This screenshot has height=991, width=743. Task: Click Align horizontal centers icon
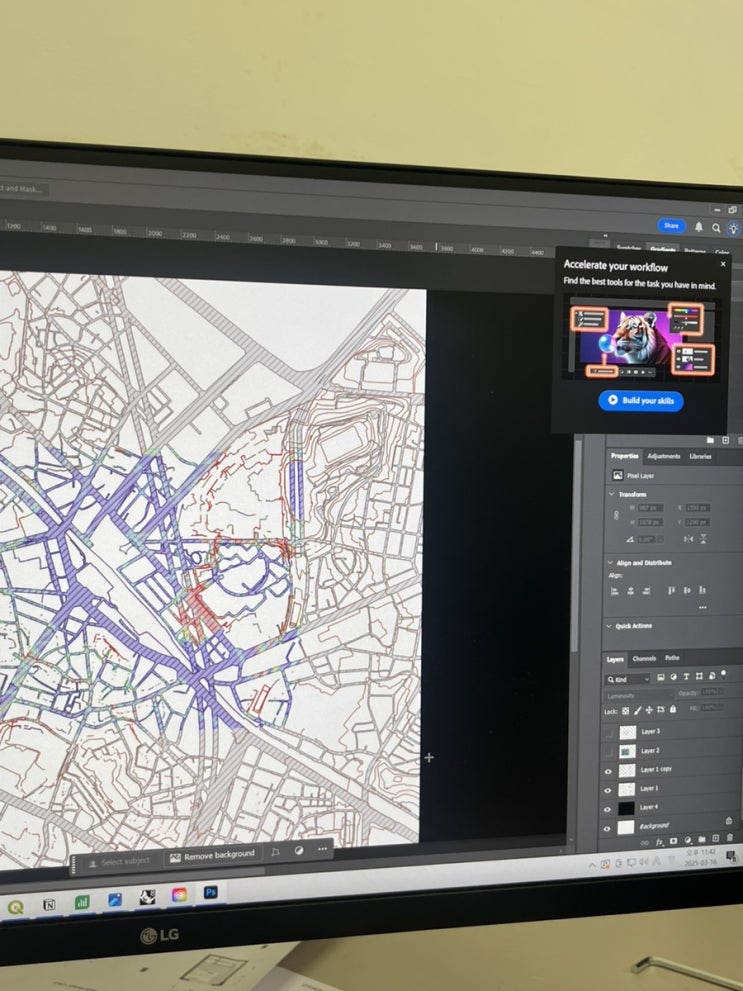point(630,591)
